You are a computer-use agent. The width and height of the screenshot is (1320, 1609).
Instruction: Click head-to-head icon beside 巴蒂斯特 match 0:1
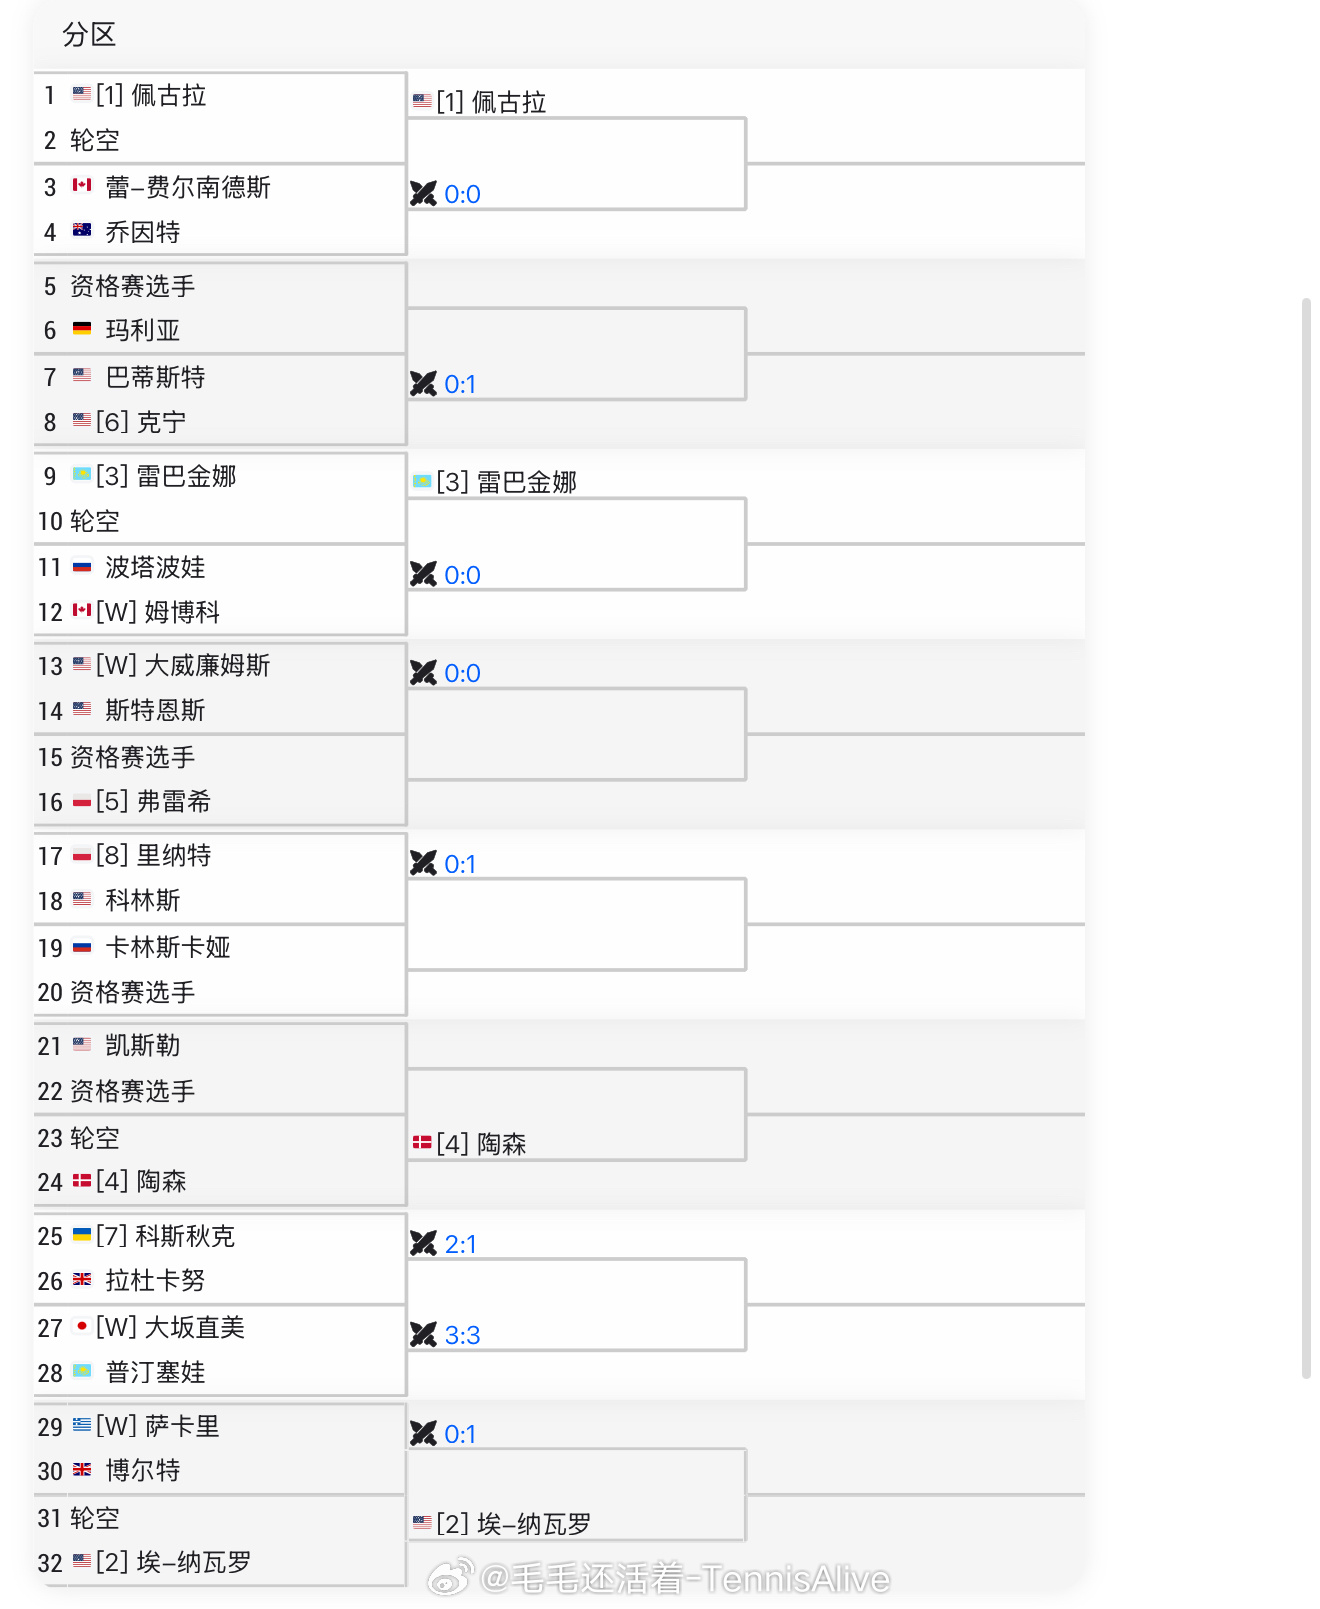pos(424,384)
